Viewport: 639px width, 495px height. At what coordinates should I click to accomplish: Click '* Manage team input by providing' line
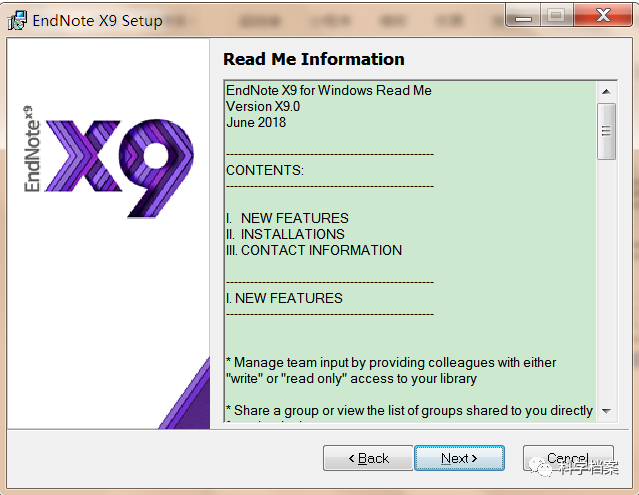point(391,362)
